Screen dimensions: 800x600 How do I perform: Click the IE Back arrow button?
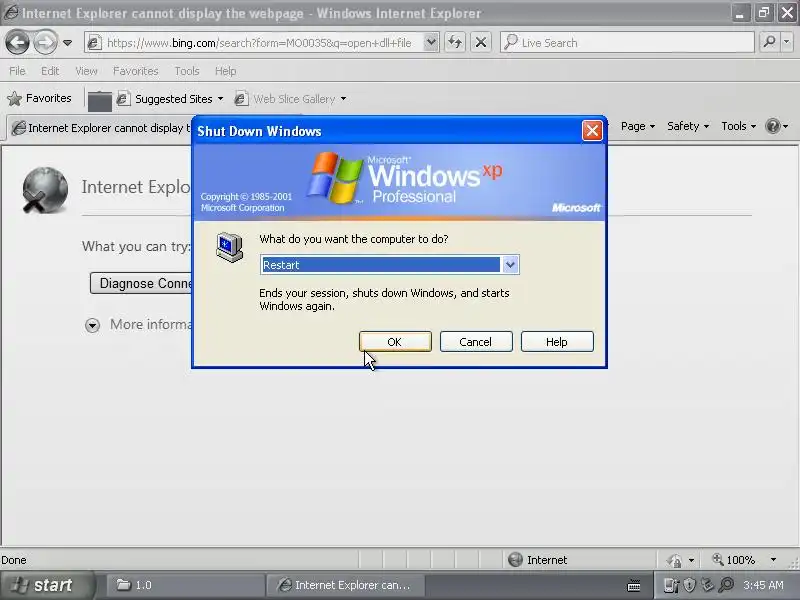point(17,42)
